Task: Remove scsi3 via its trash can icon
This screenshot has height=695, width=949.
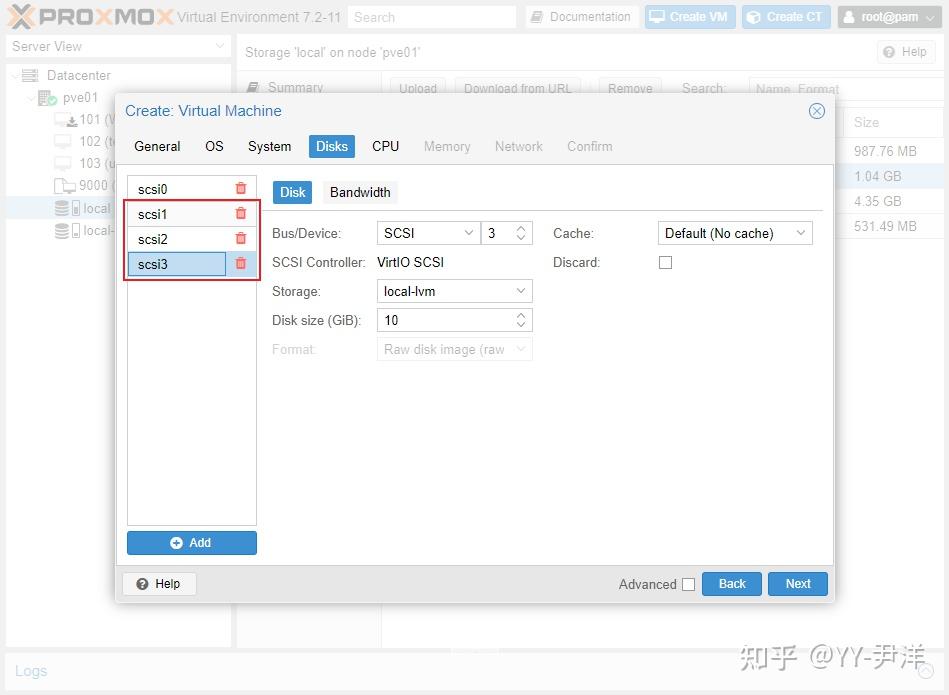Action: (240, 264)
